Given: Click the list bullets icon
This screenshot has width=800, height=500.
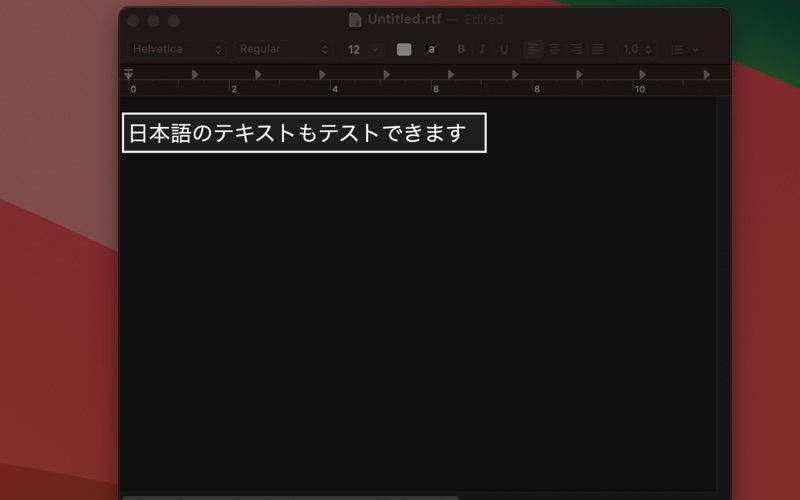Looking at the screenshot, I should 678,49.
